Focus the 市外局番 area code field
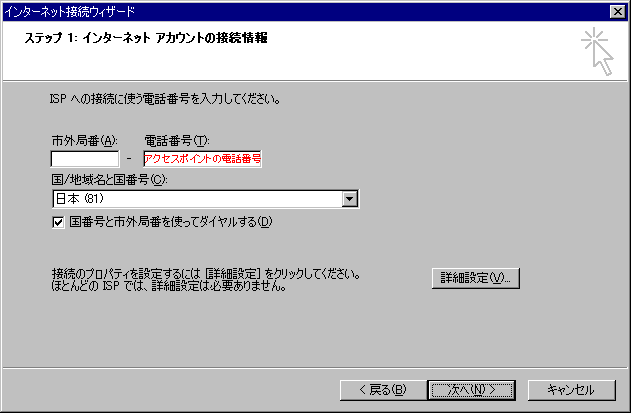Image resolution: width=631 pixels, height=413 pixels. [x=85, y=159]
